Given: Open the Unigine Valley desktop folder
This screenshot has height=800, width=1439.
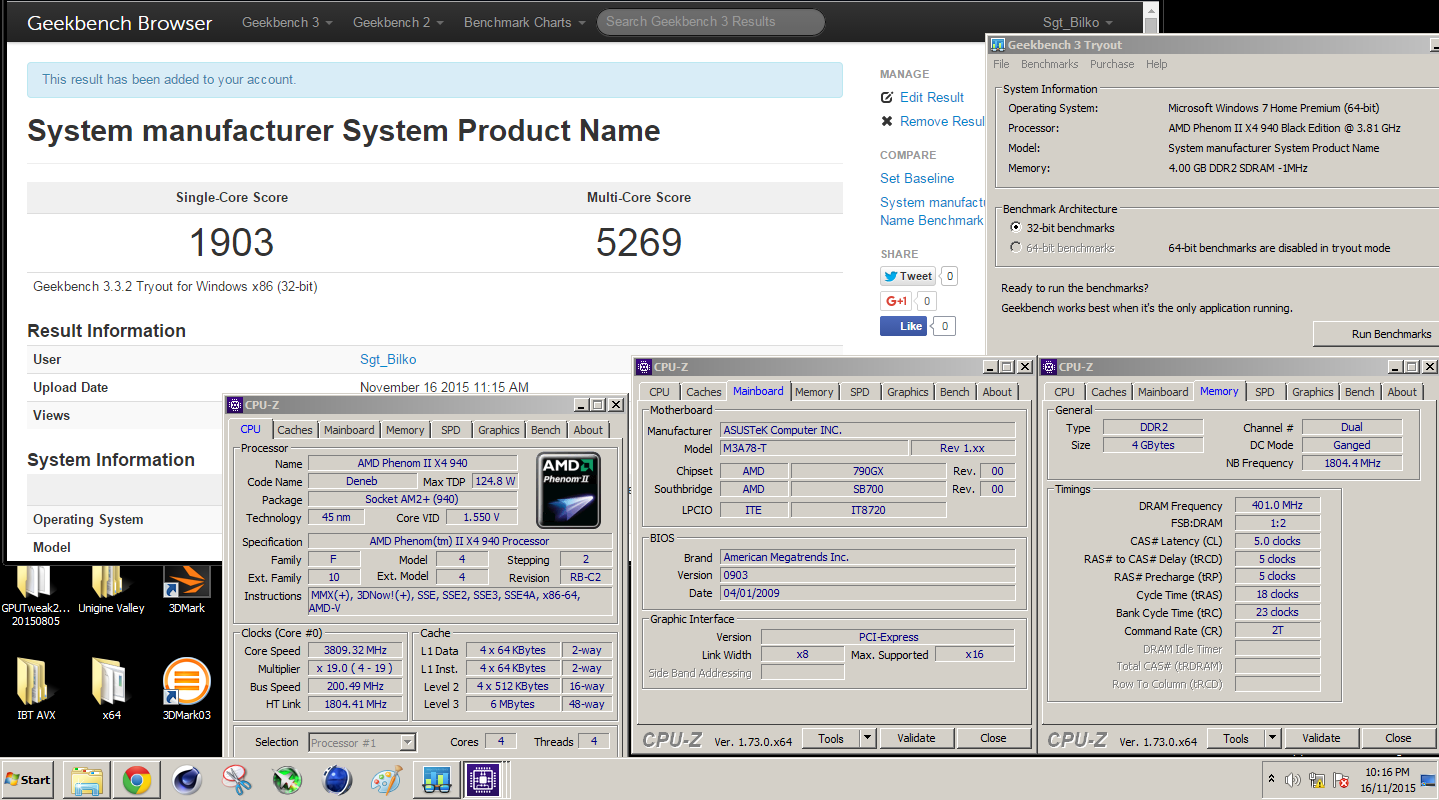Looking at the screenshot, I should click(110, 590).
